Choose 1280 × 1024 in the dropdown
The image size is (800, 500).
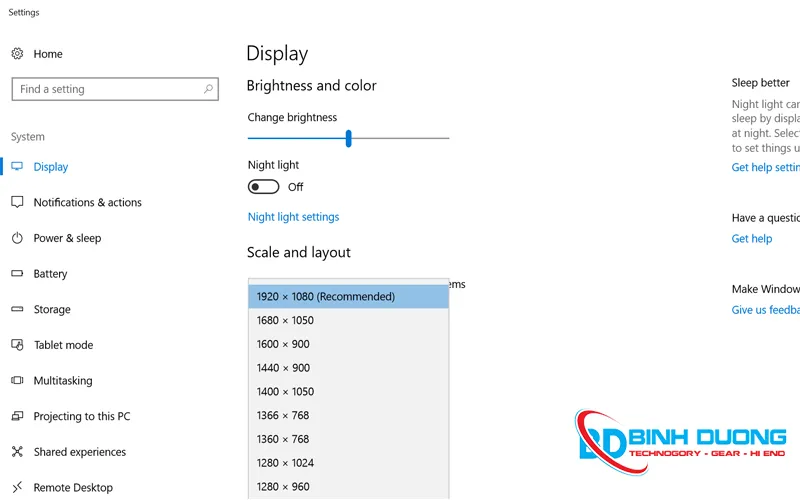[x=348, y=463]
